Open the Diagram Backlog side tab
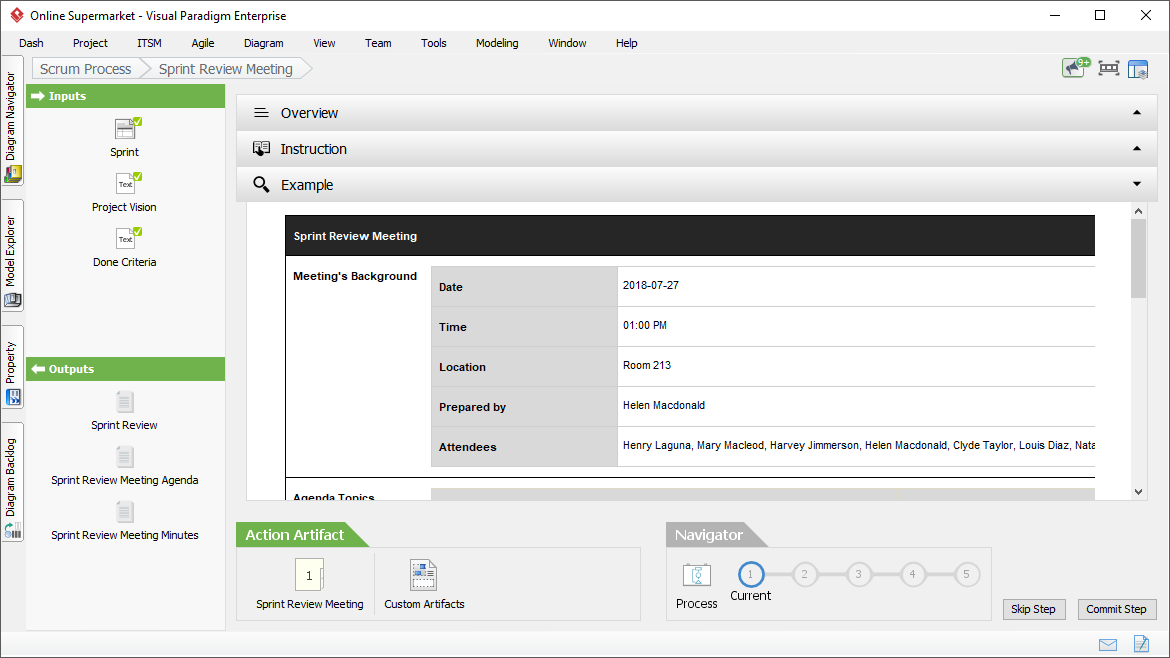This screenshot has width=1170, height=658. 12,482
